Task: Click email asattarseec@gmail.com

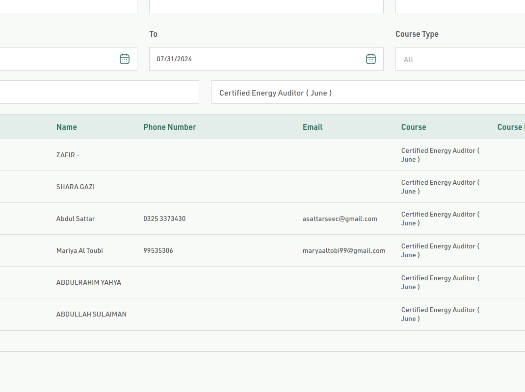Action: (x=340, y=219)
